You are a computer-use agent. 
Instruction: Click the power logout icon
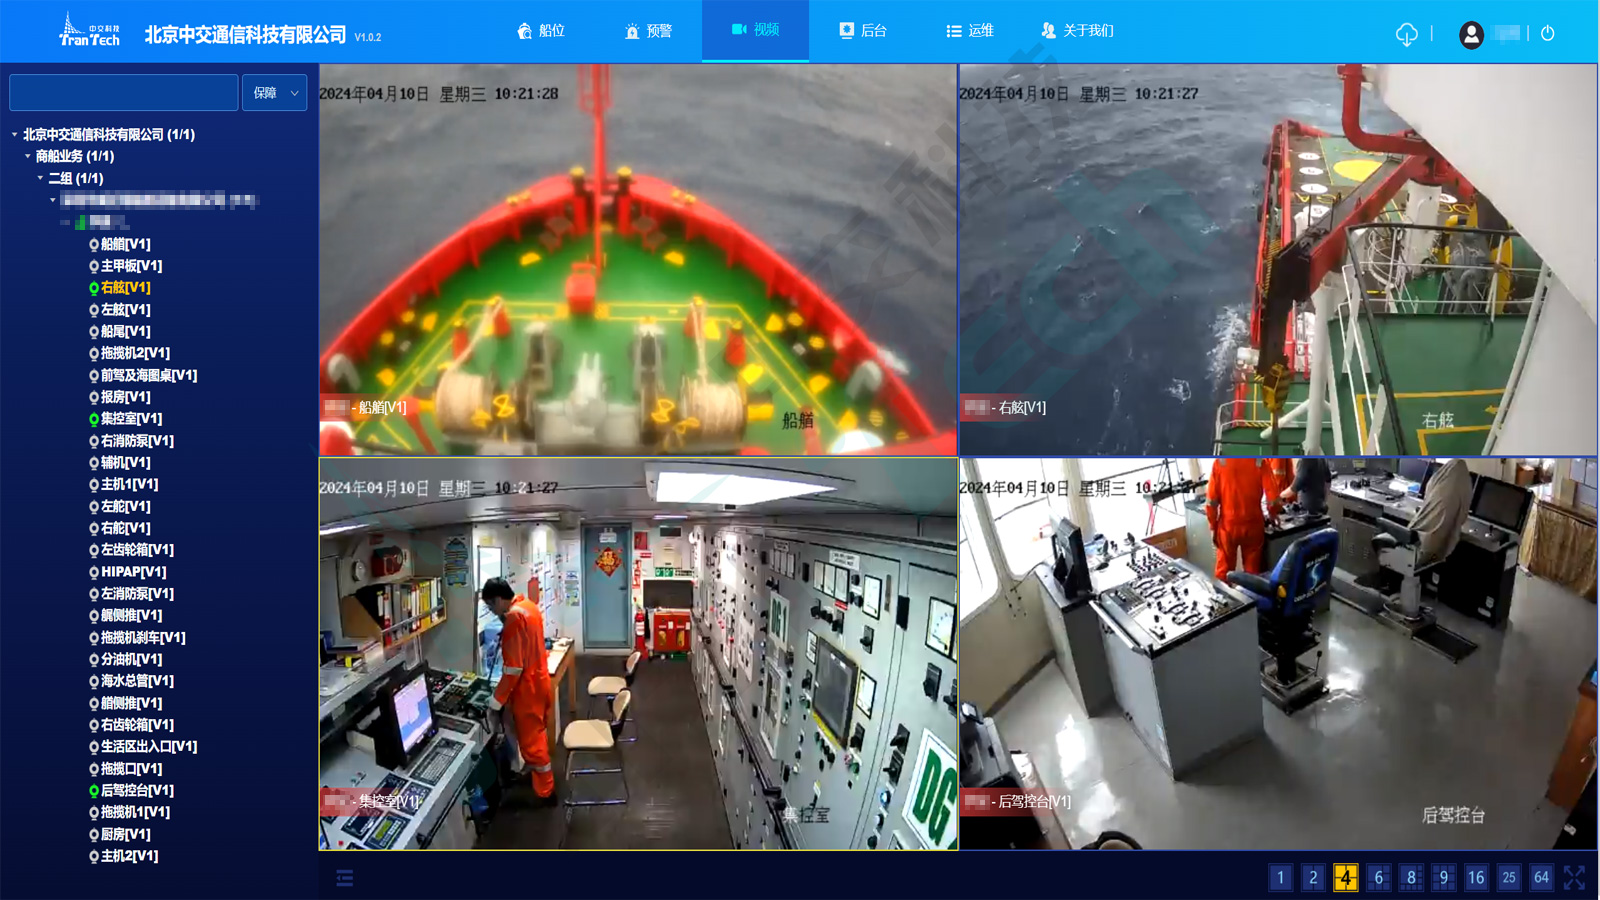pyautogui.click(x=1547, y=33)
